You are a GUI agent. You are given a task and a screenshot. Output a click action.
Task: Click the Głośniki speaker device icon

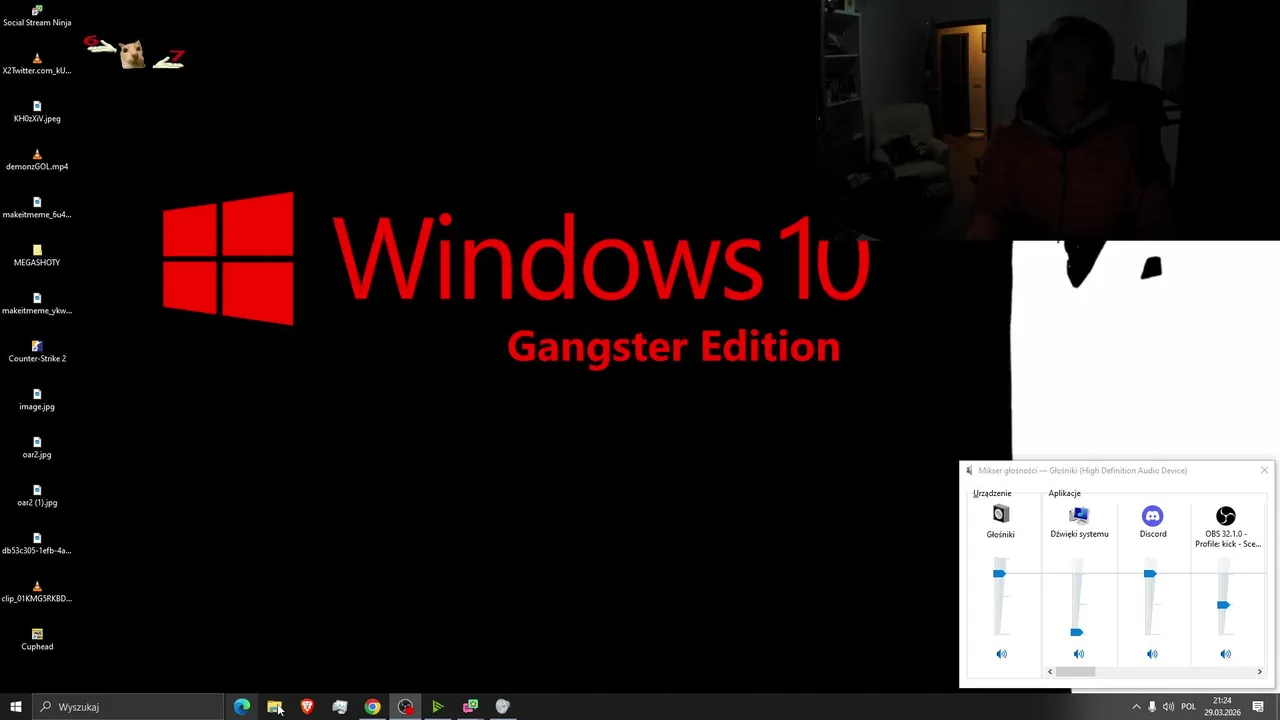[x=1001, y=515]
